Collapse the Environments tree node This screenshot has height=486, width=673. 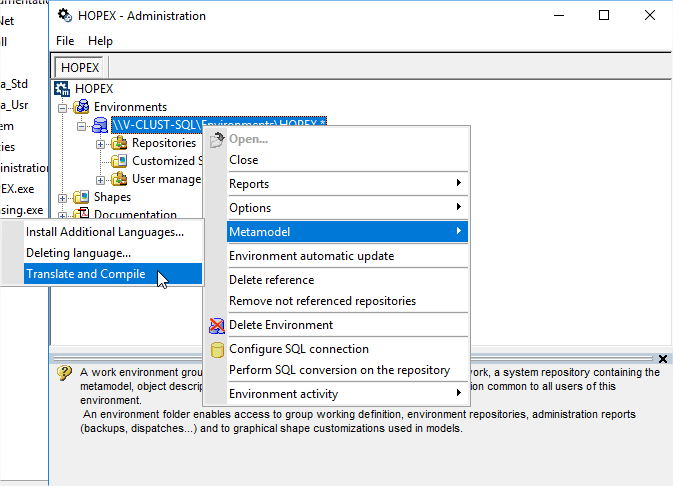(63, 107)
